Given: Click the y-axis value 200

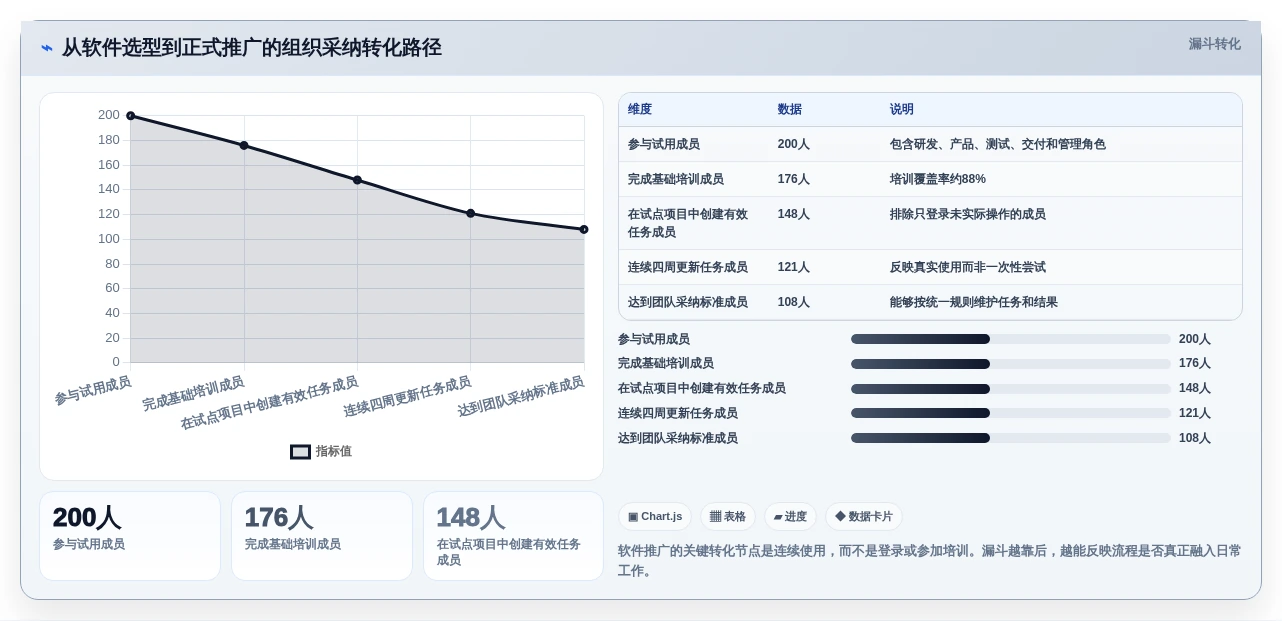Looking at the screenshot, I should click(109, 115).
